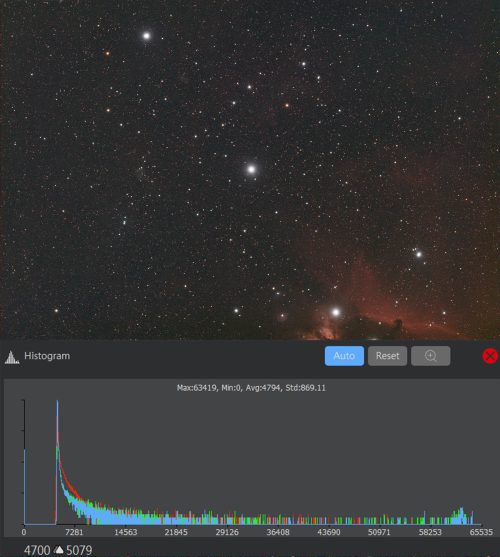Screen dimensions: 500x557
Task: Click the axis label 21845
Action: coord(176,532)
